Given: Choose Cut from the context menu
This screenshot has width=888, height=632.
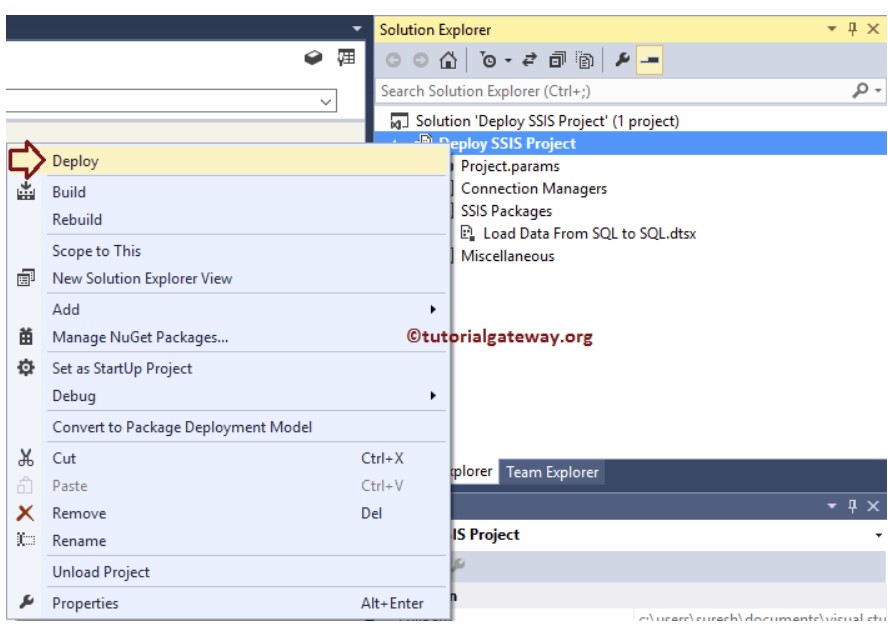Looking at the screenshot, I should click(248, 458).
